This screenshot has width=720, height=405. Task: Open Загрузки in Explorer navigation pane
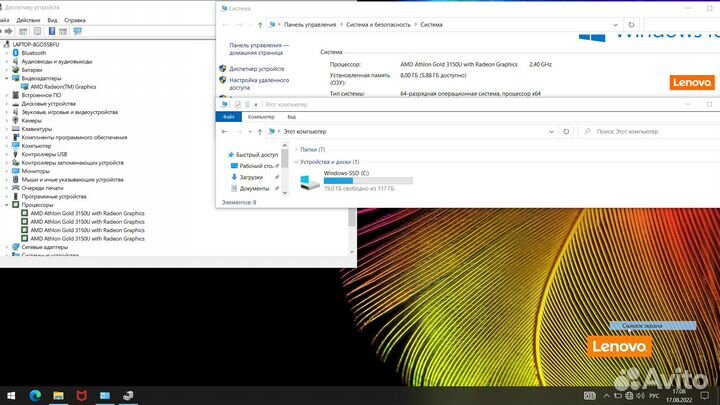251,177
